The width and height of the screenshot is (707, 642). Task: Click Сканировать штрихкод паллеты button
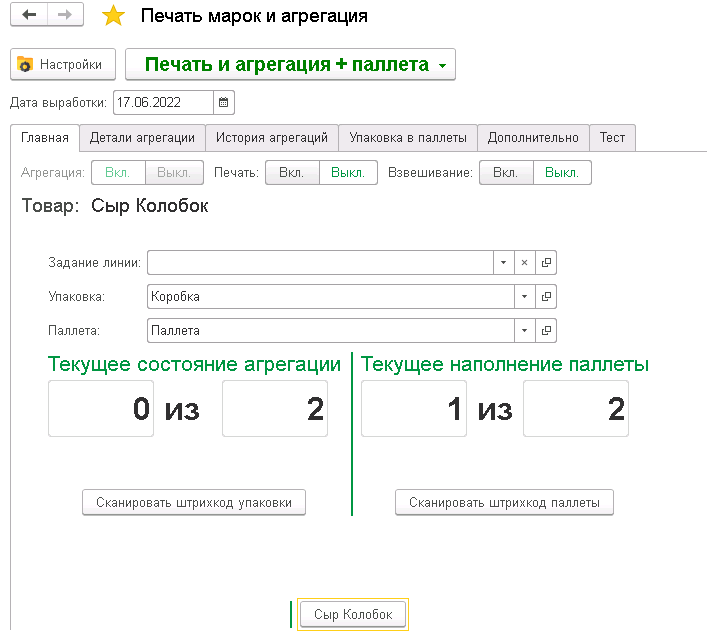(x=504, y=503)
